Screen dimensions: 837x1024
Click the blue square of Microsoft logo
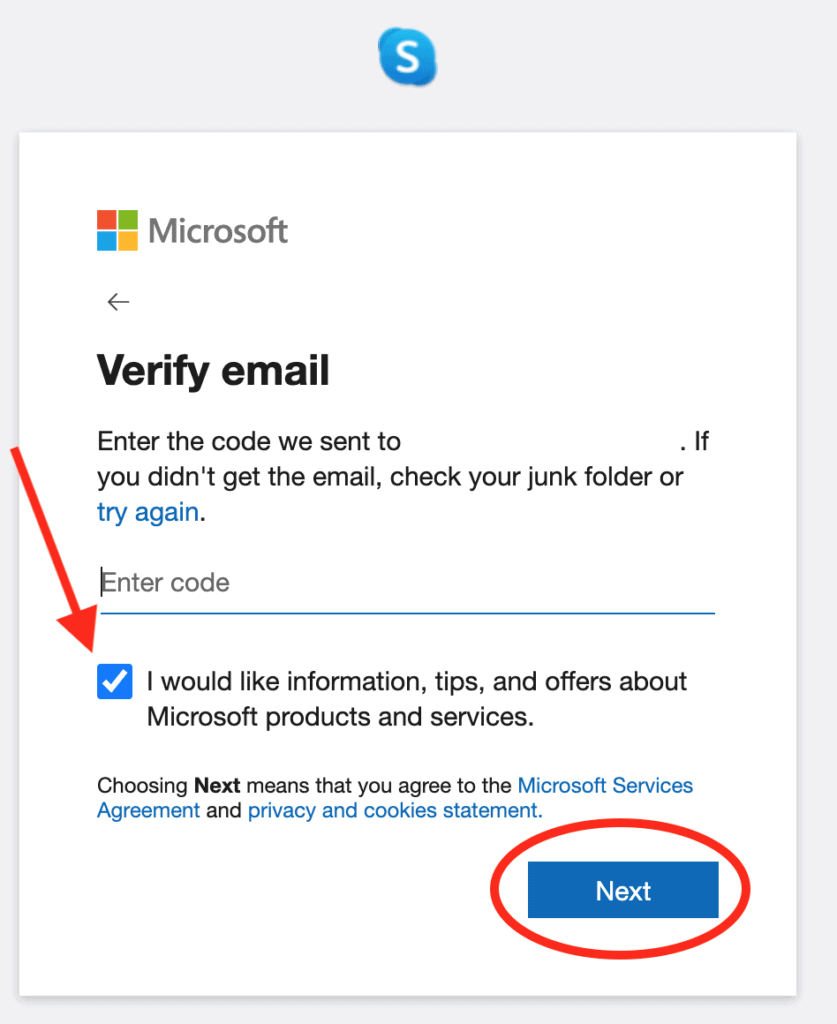pos(107,241)
